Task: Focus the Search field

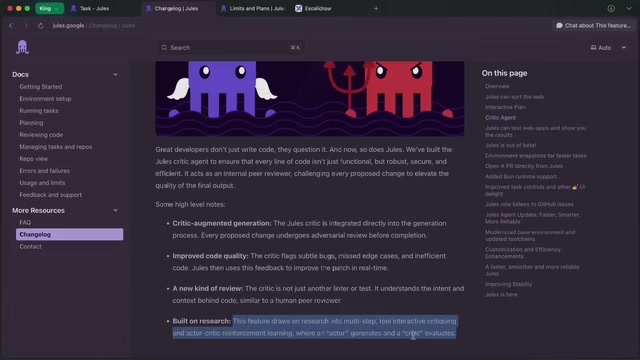Action: 230,47
